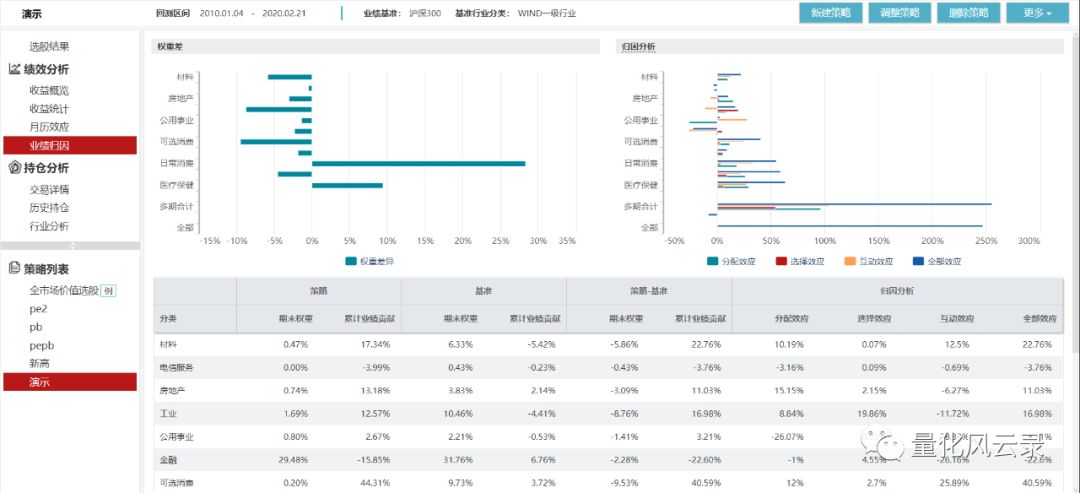Click the 分类 column header in table
Viewport: 1080px width, 493px height.
point(168,318)
